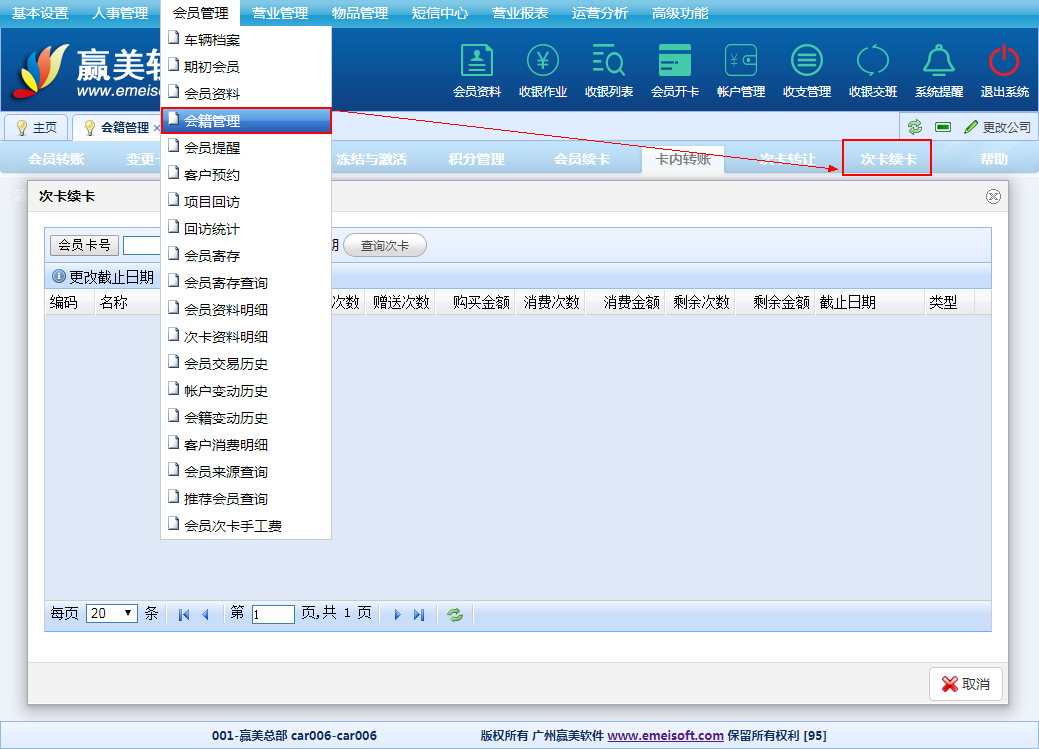1039x749 pixels.
Task: Visit the www.emeisoft.com link
Action: 665,735
